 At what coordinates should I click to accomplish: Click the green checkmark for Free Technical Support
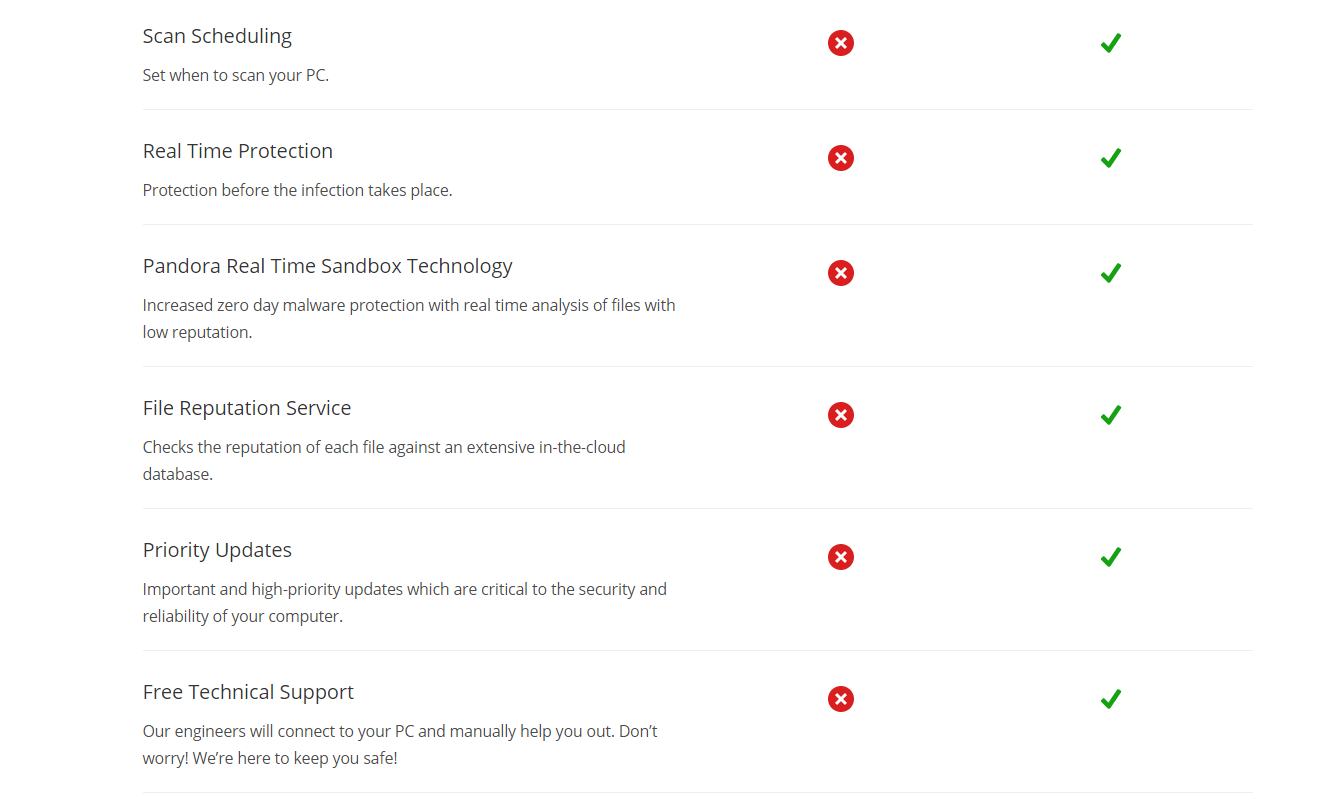[1110, 699]
